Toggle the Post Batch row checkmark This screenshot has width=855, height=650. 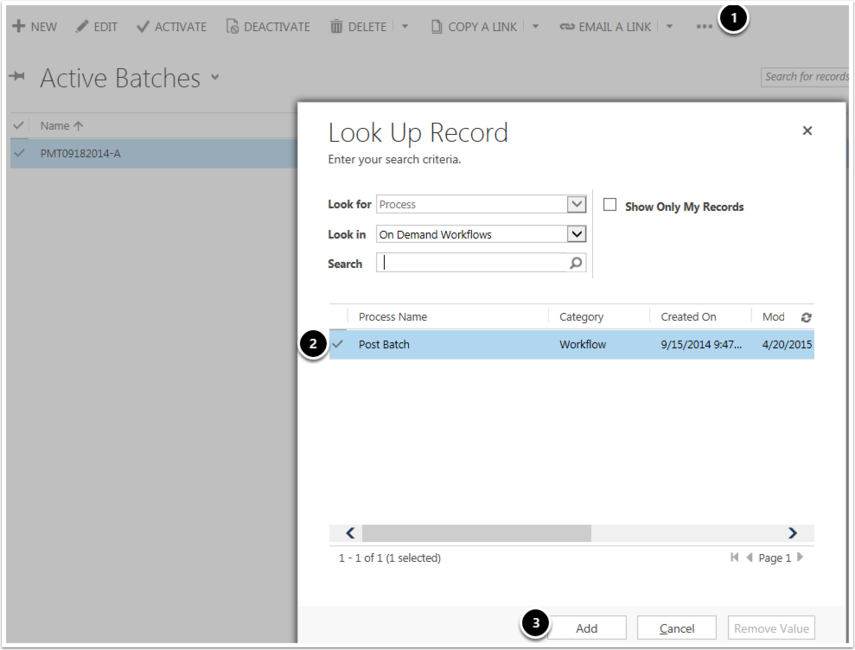pos(338,344)
